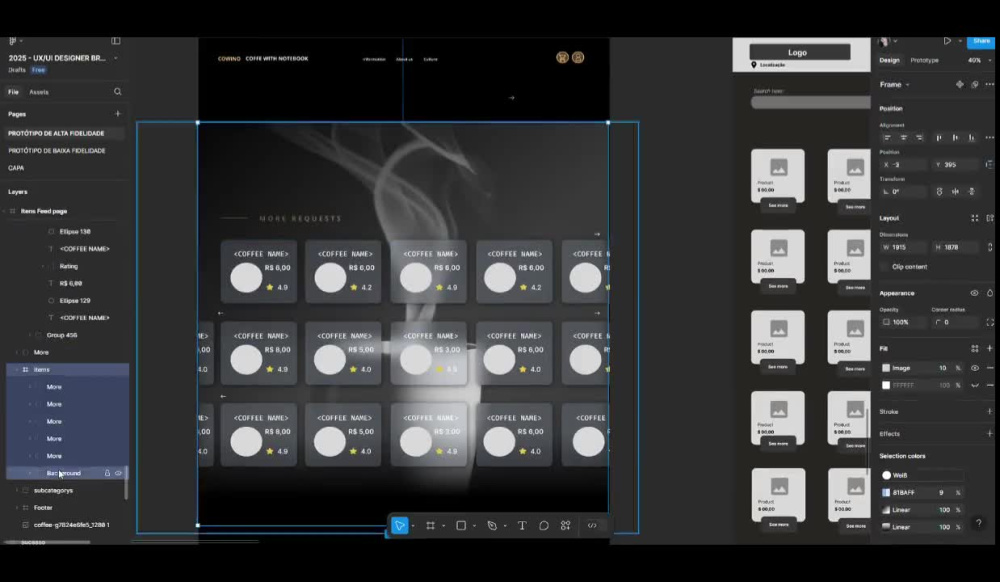Add a stroke with the plus icon
Image resolution: width=1000 pixels, height=582 pixels.
point(989,411)
